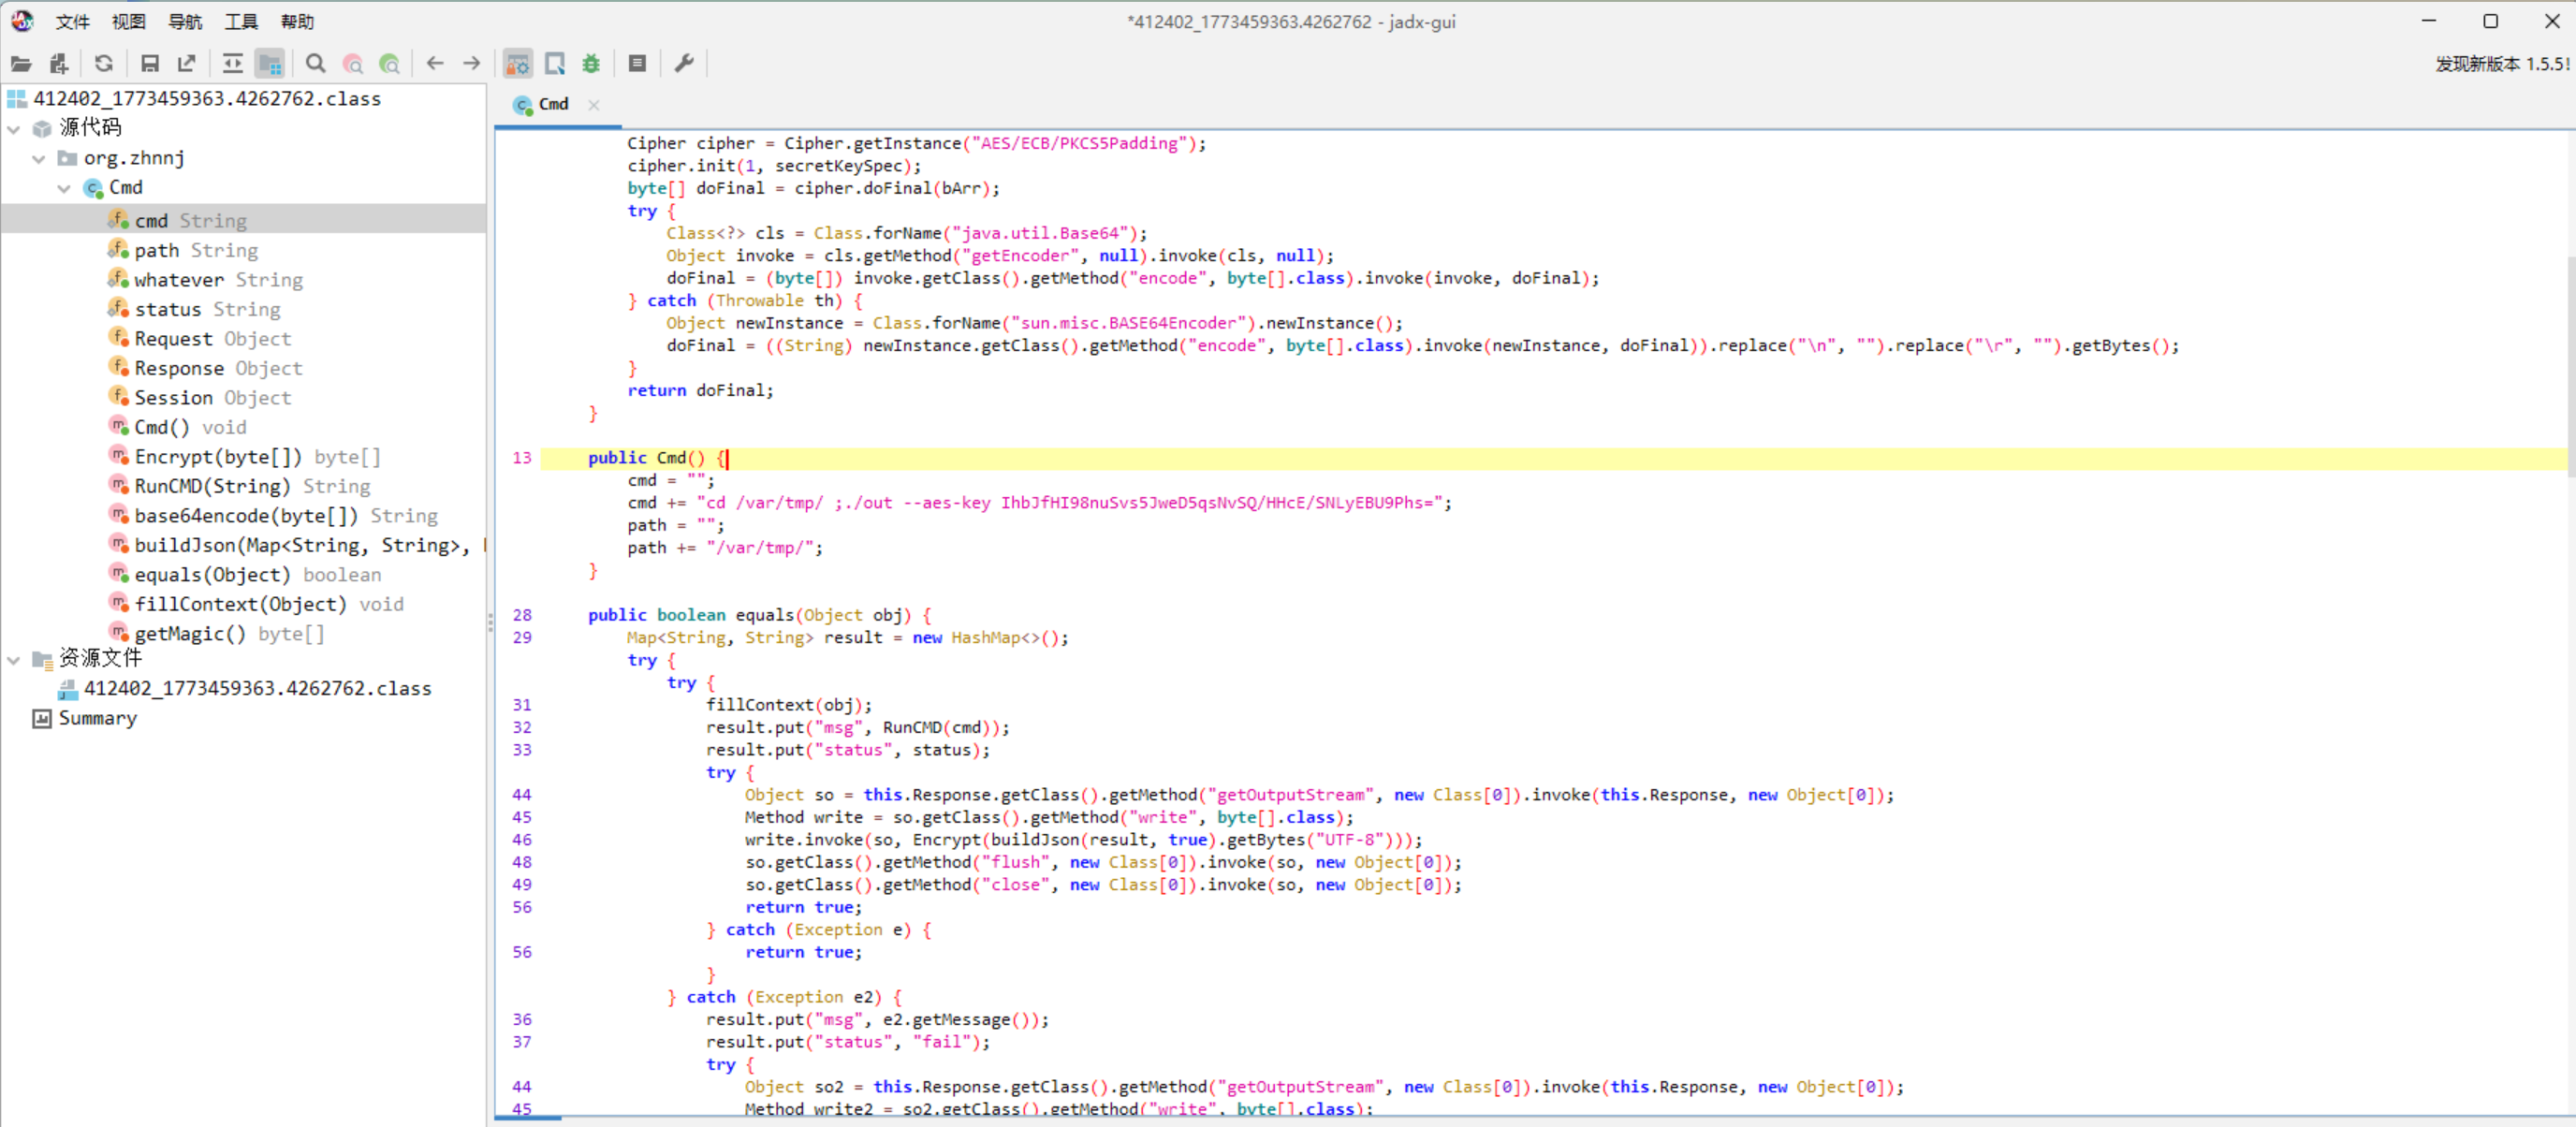Collapse the 源代码 tree node
Image resolution: width=2576 pixels, height=1127 pixels.
[14, 129]
